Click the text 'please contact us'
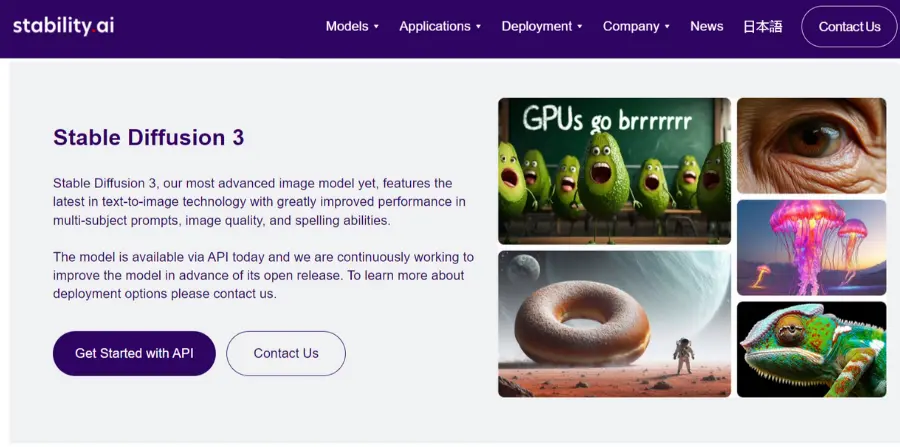This screenshot has width=900, height=447. click(223, 294)
